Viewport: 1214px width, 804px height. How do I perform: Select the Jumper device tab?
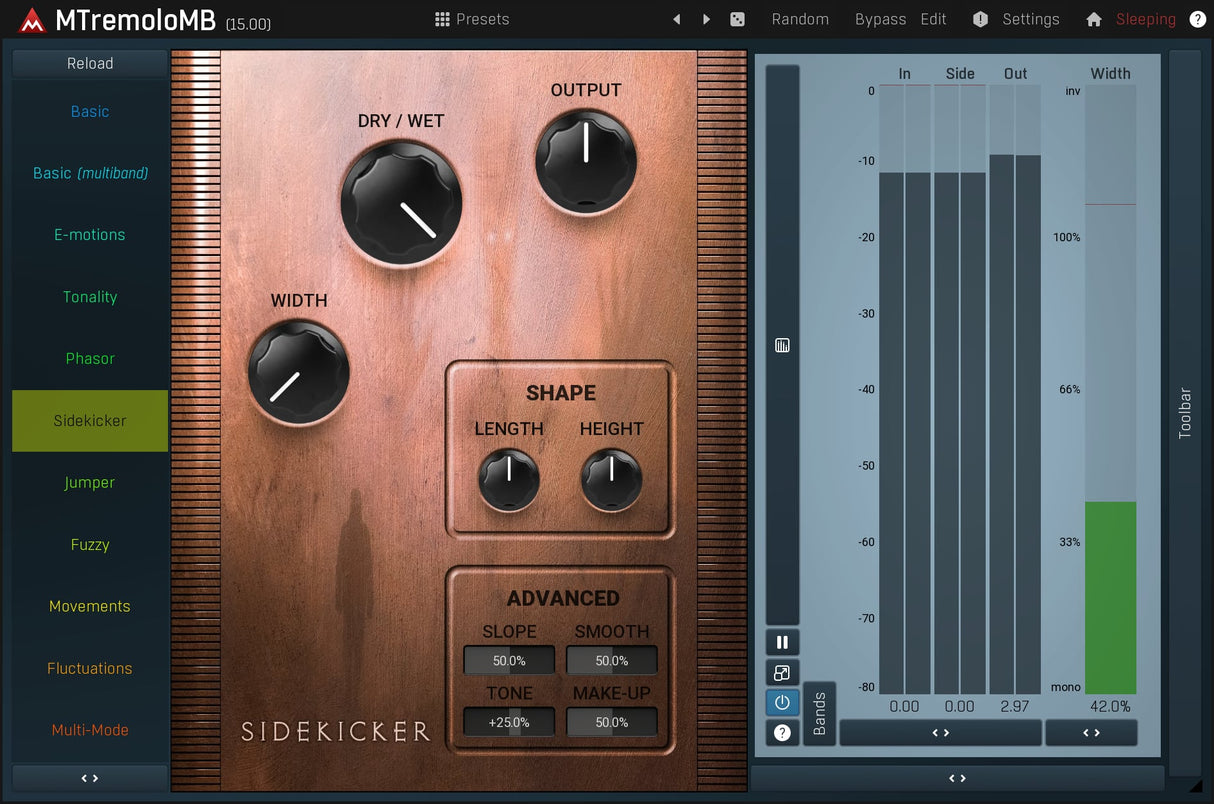(x=90, y=483)
